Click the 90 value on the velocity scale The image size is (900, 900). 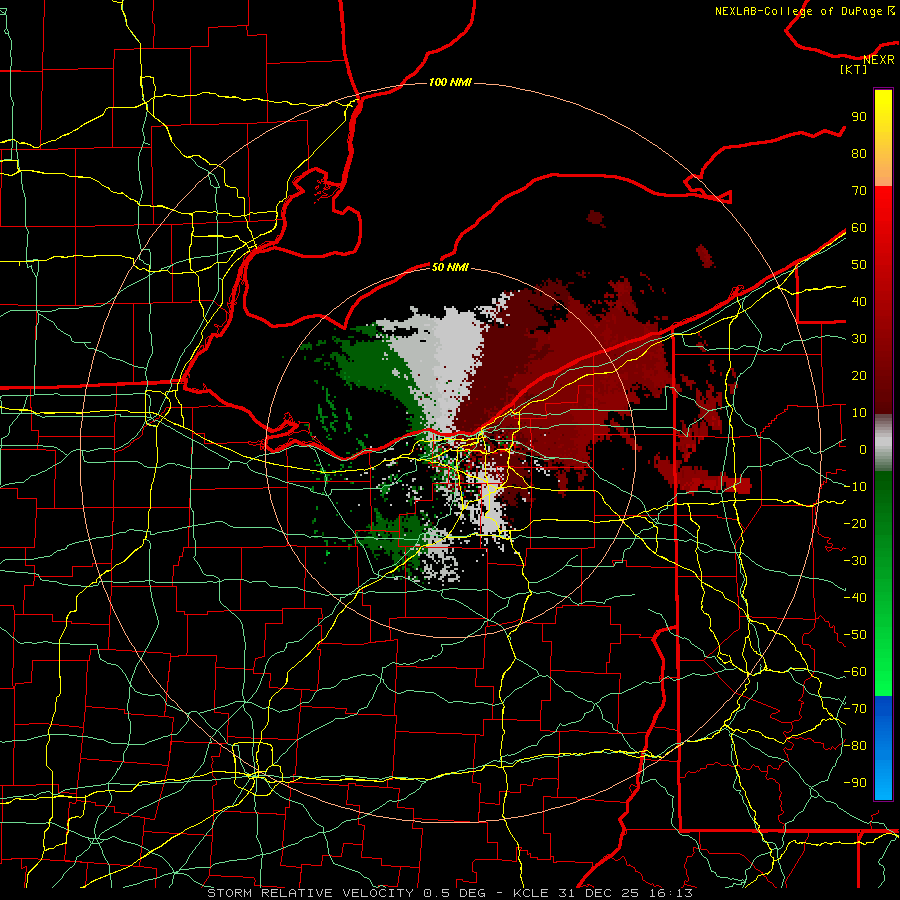(859, 117)
